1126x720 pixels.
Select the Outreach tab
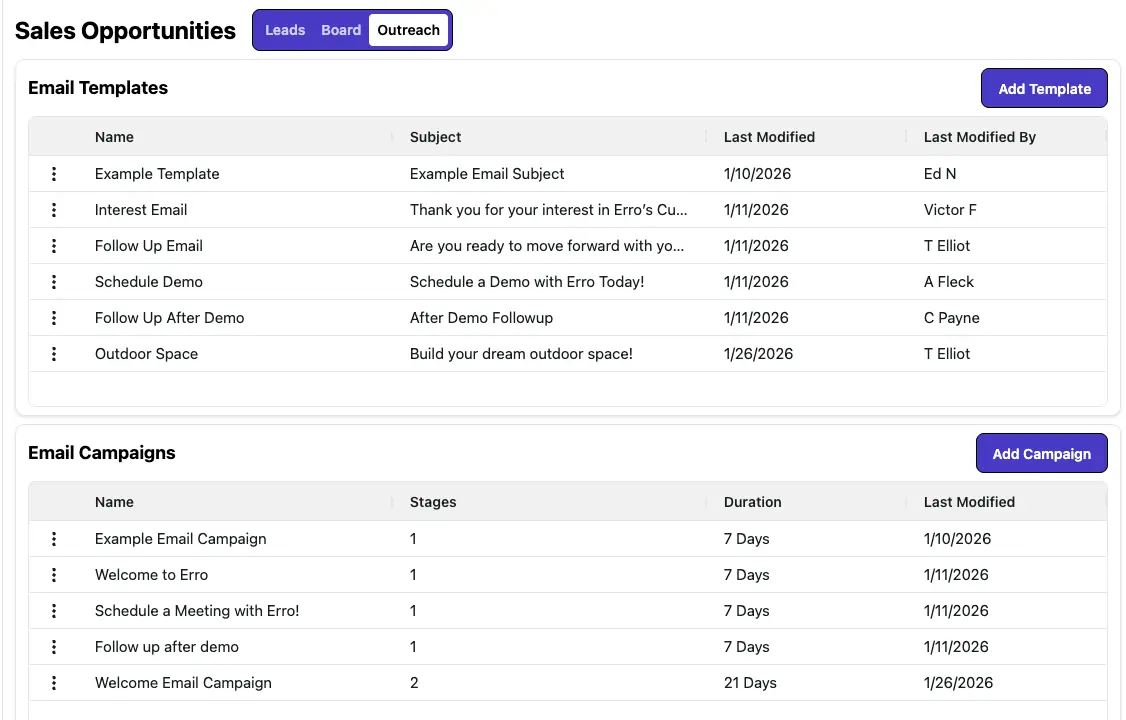click(408, 30)
